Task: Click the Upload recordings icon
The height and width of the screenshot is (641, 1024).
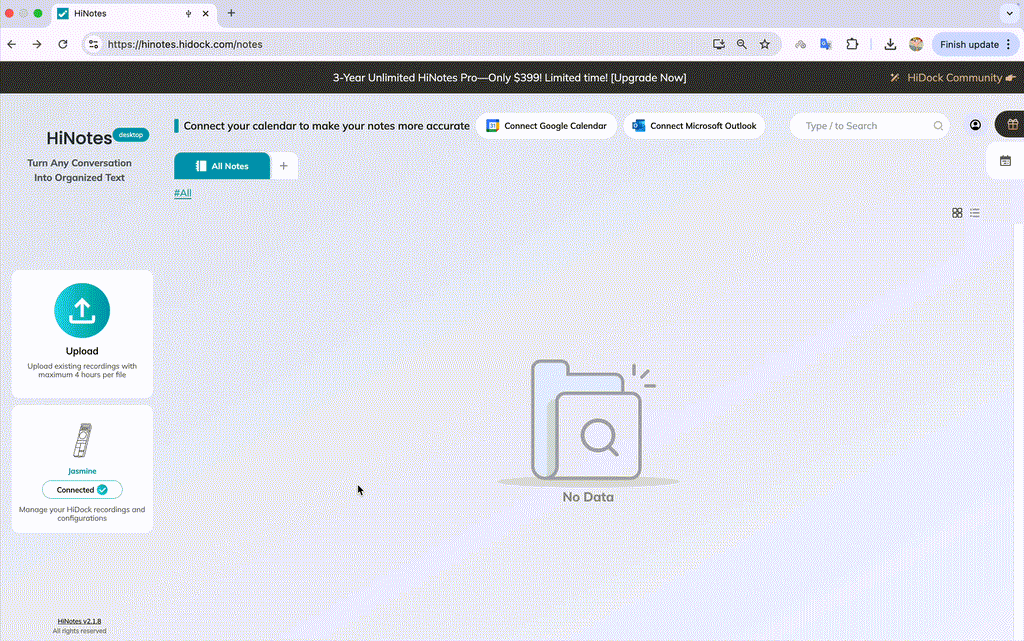Action: (82, 311)
